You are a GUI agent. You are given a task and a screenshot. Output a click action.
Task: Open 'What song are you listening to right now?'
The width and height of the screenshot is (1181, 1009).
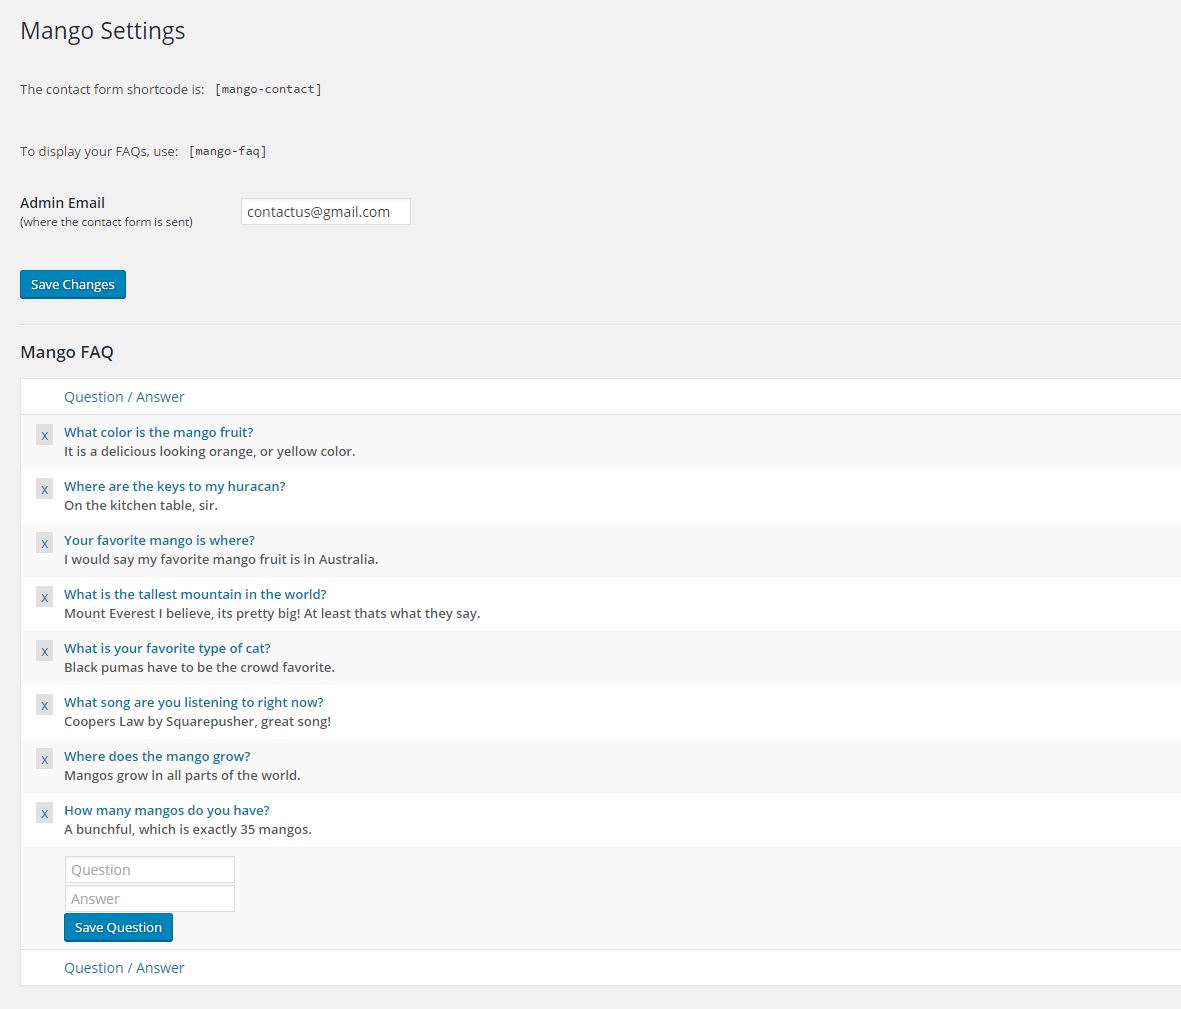[194, 703]
